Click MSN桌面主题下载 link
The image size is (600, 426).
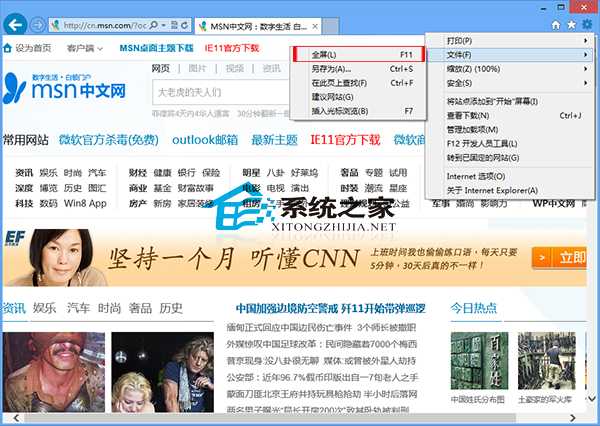point(157,48)
